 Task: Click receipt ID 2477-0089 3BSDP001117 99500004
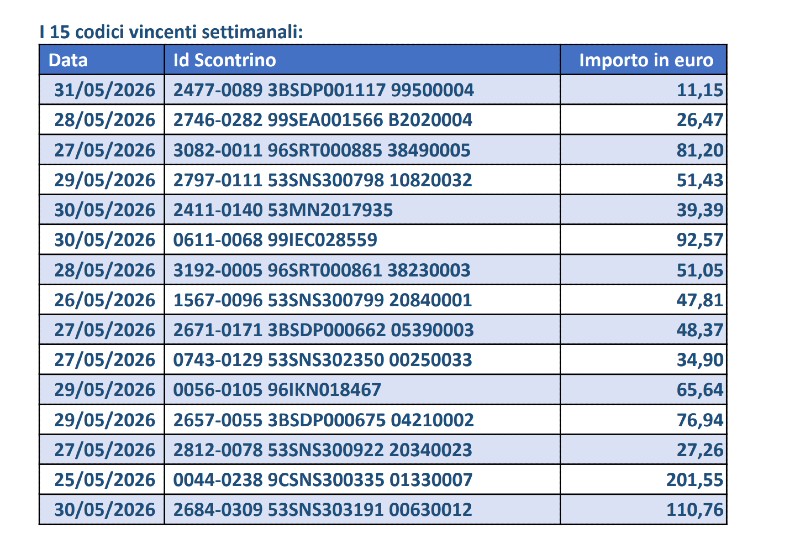coord(323,90)
